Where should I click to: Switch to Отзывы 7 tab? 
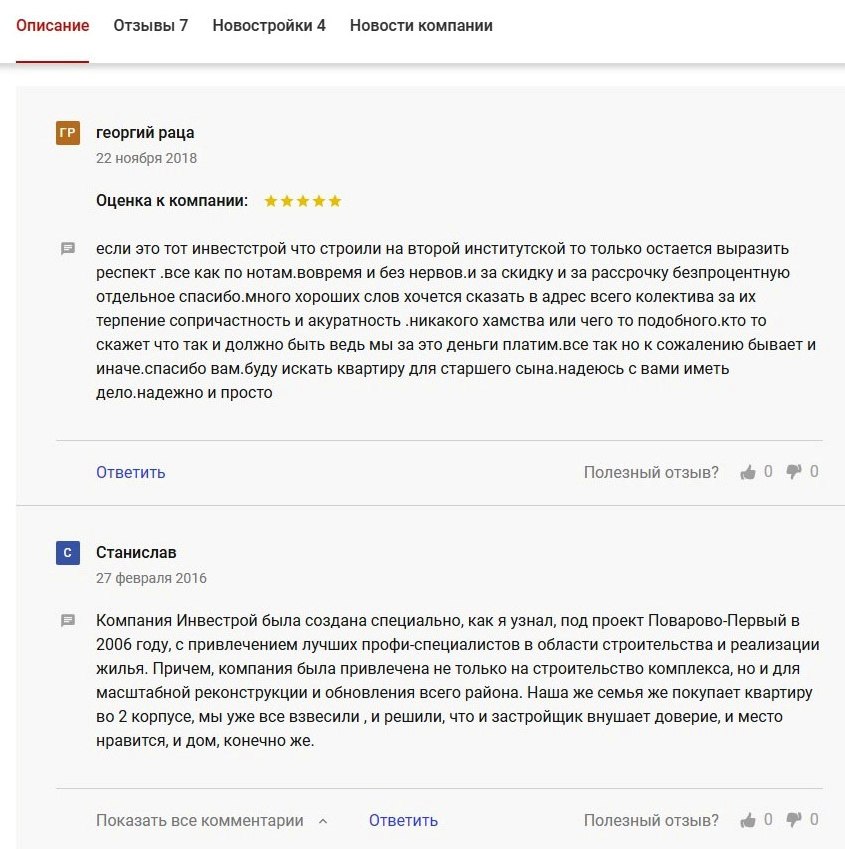tap(150, 25)
